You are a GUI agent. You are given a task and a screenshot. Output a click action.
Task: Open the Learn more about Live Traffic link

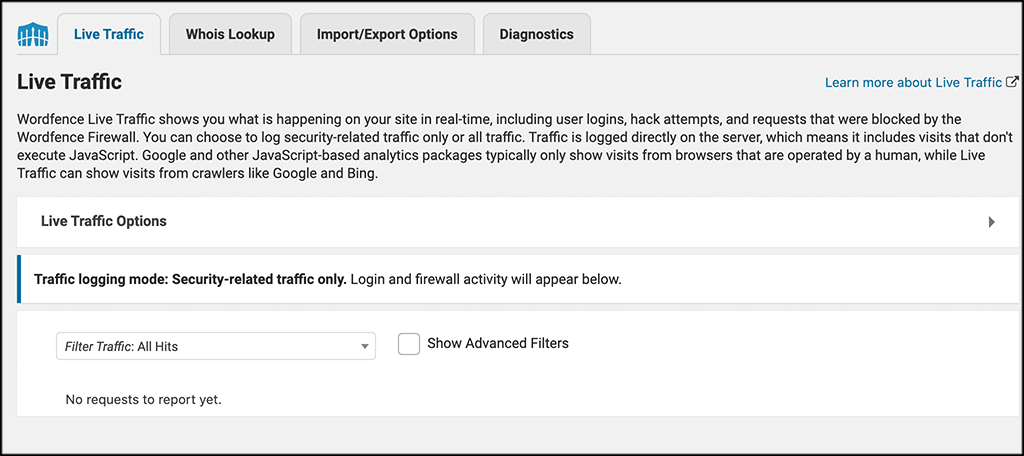tap(913, 82)
